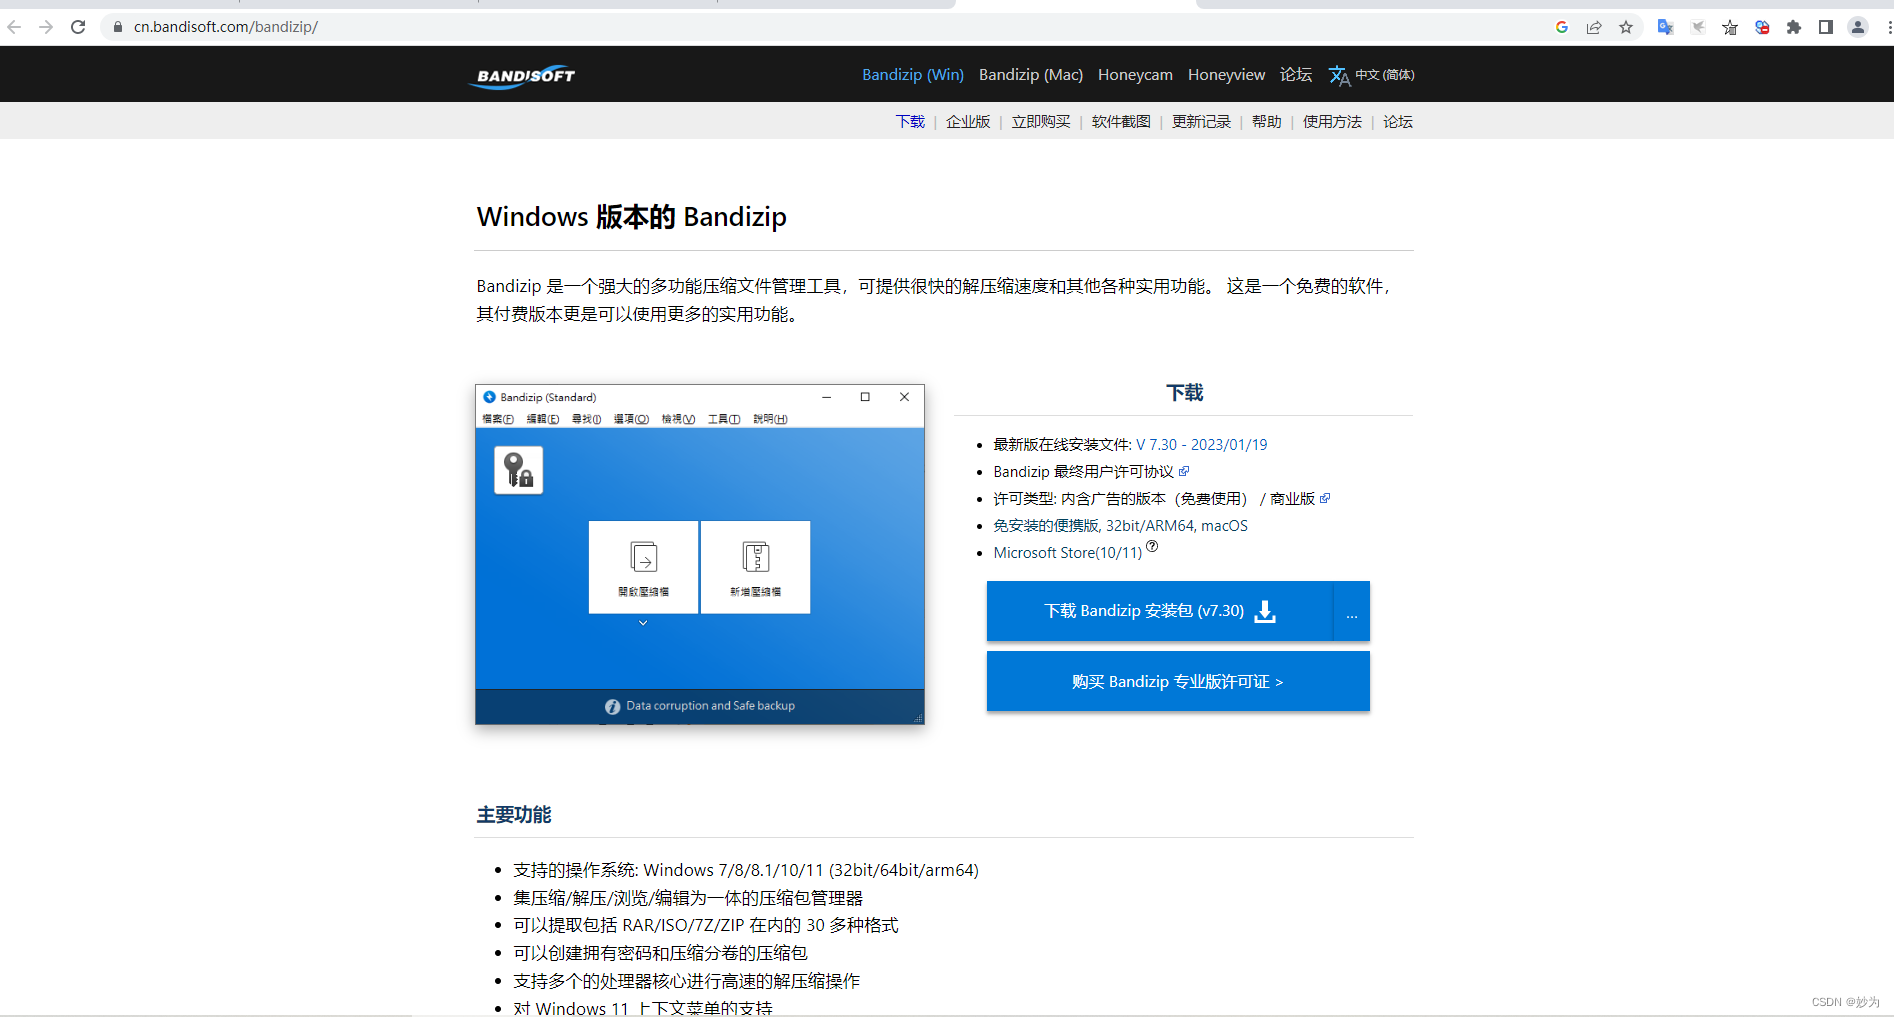Click the Bandizip application screenshot image
The height and width of the screenshot is (1017, 1894).
700,554
